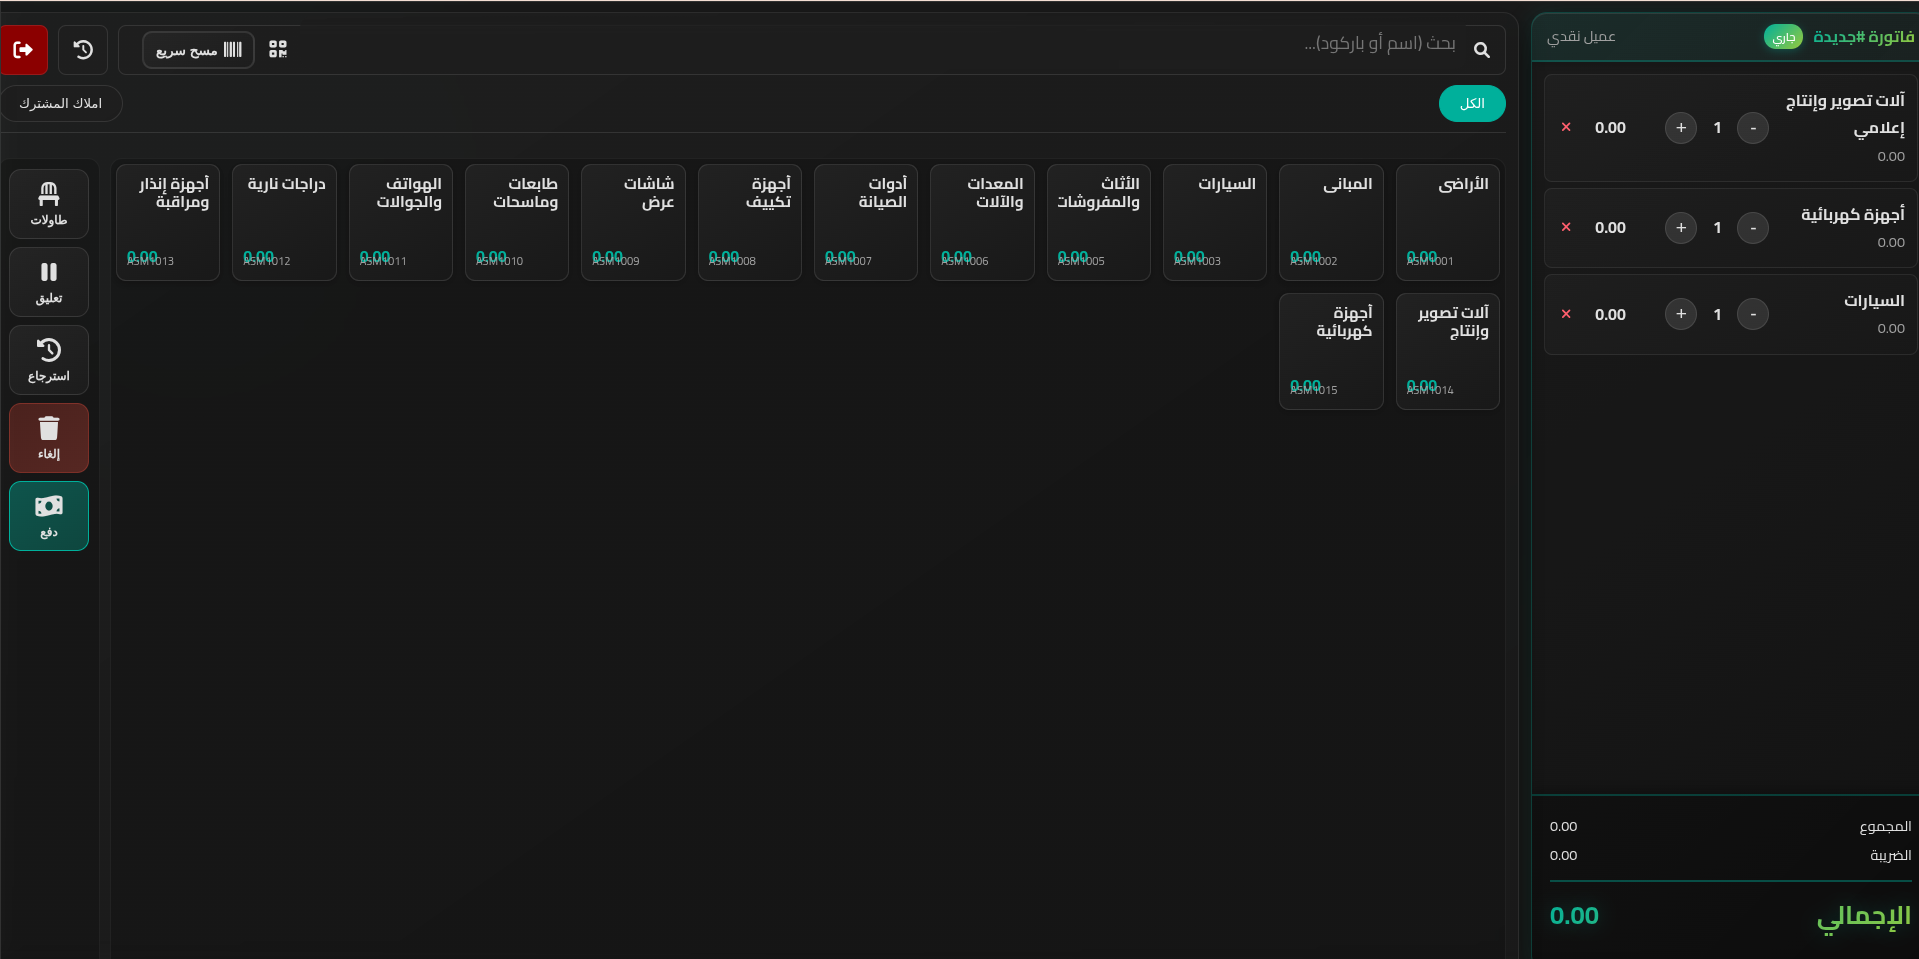Open the tables (طاولات) sidebar button
The width and height of the screenshot is (1919, 959).
(49, 204)
